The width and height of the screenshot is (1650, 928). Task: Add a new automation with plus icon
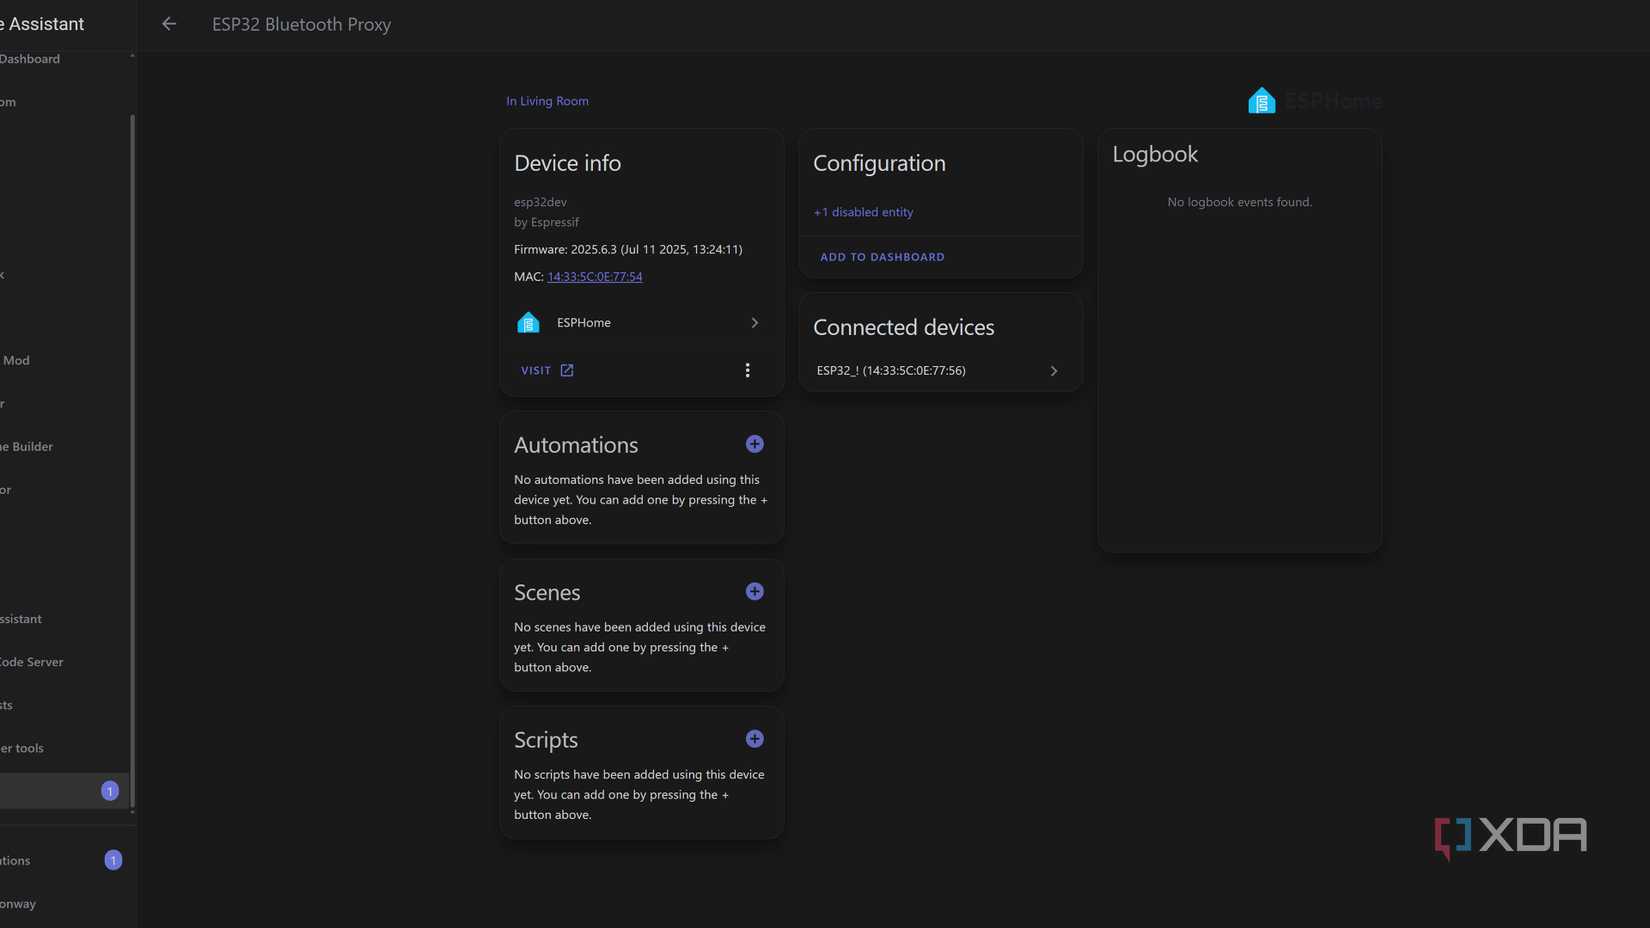pos(755,444)
